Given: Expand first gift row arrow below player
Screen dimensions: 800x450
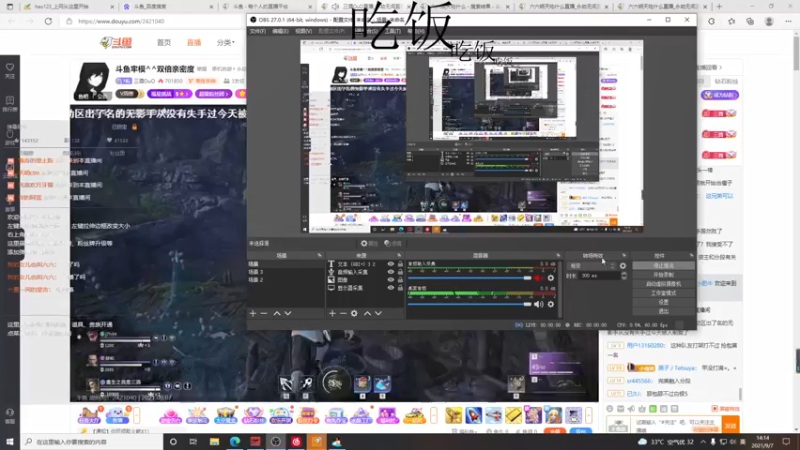Looking at the screenshot, I should coord(136,415).
